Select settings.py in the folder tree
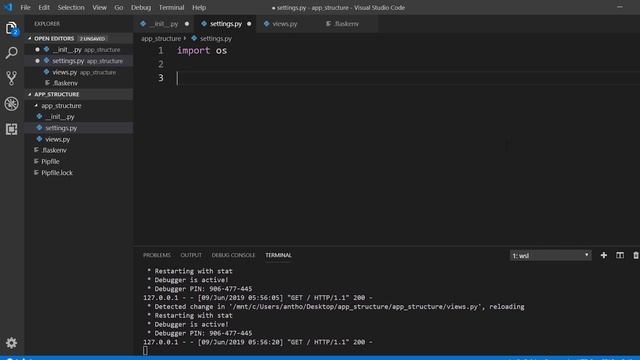This screenshot has height=360, width=640. tap(79, 128)
